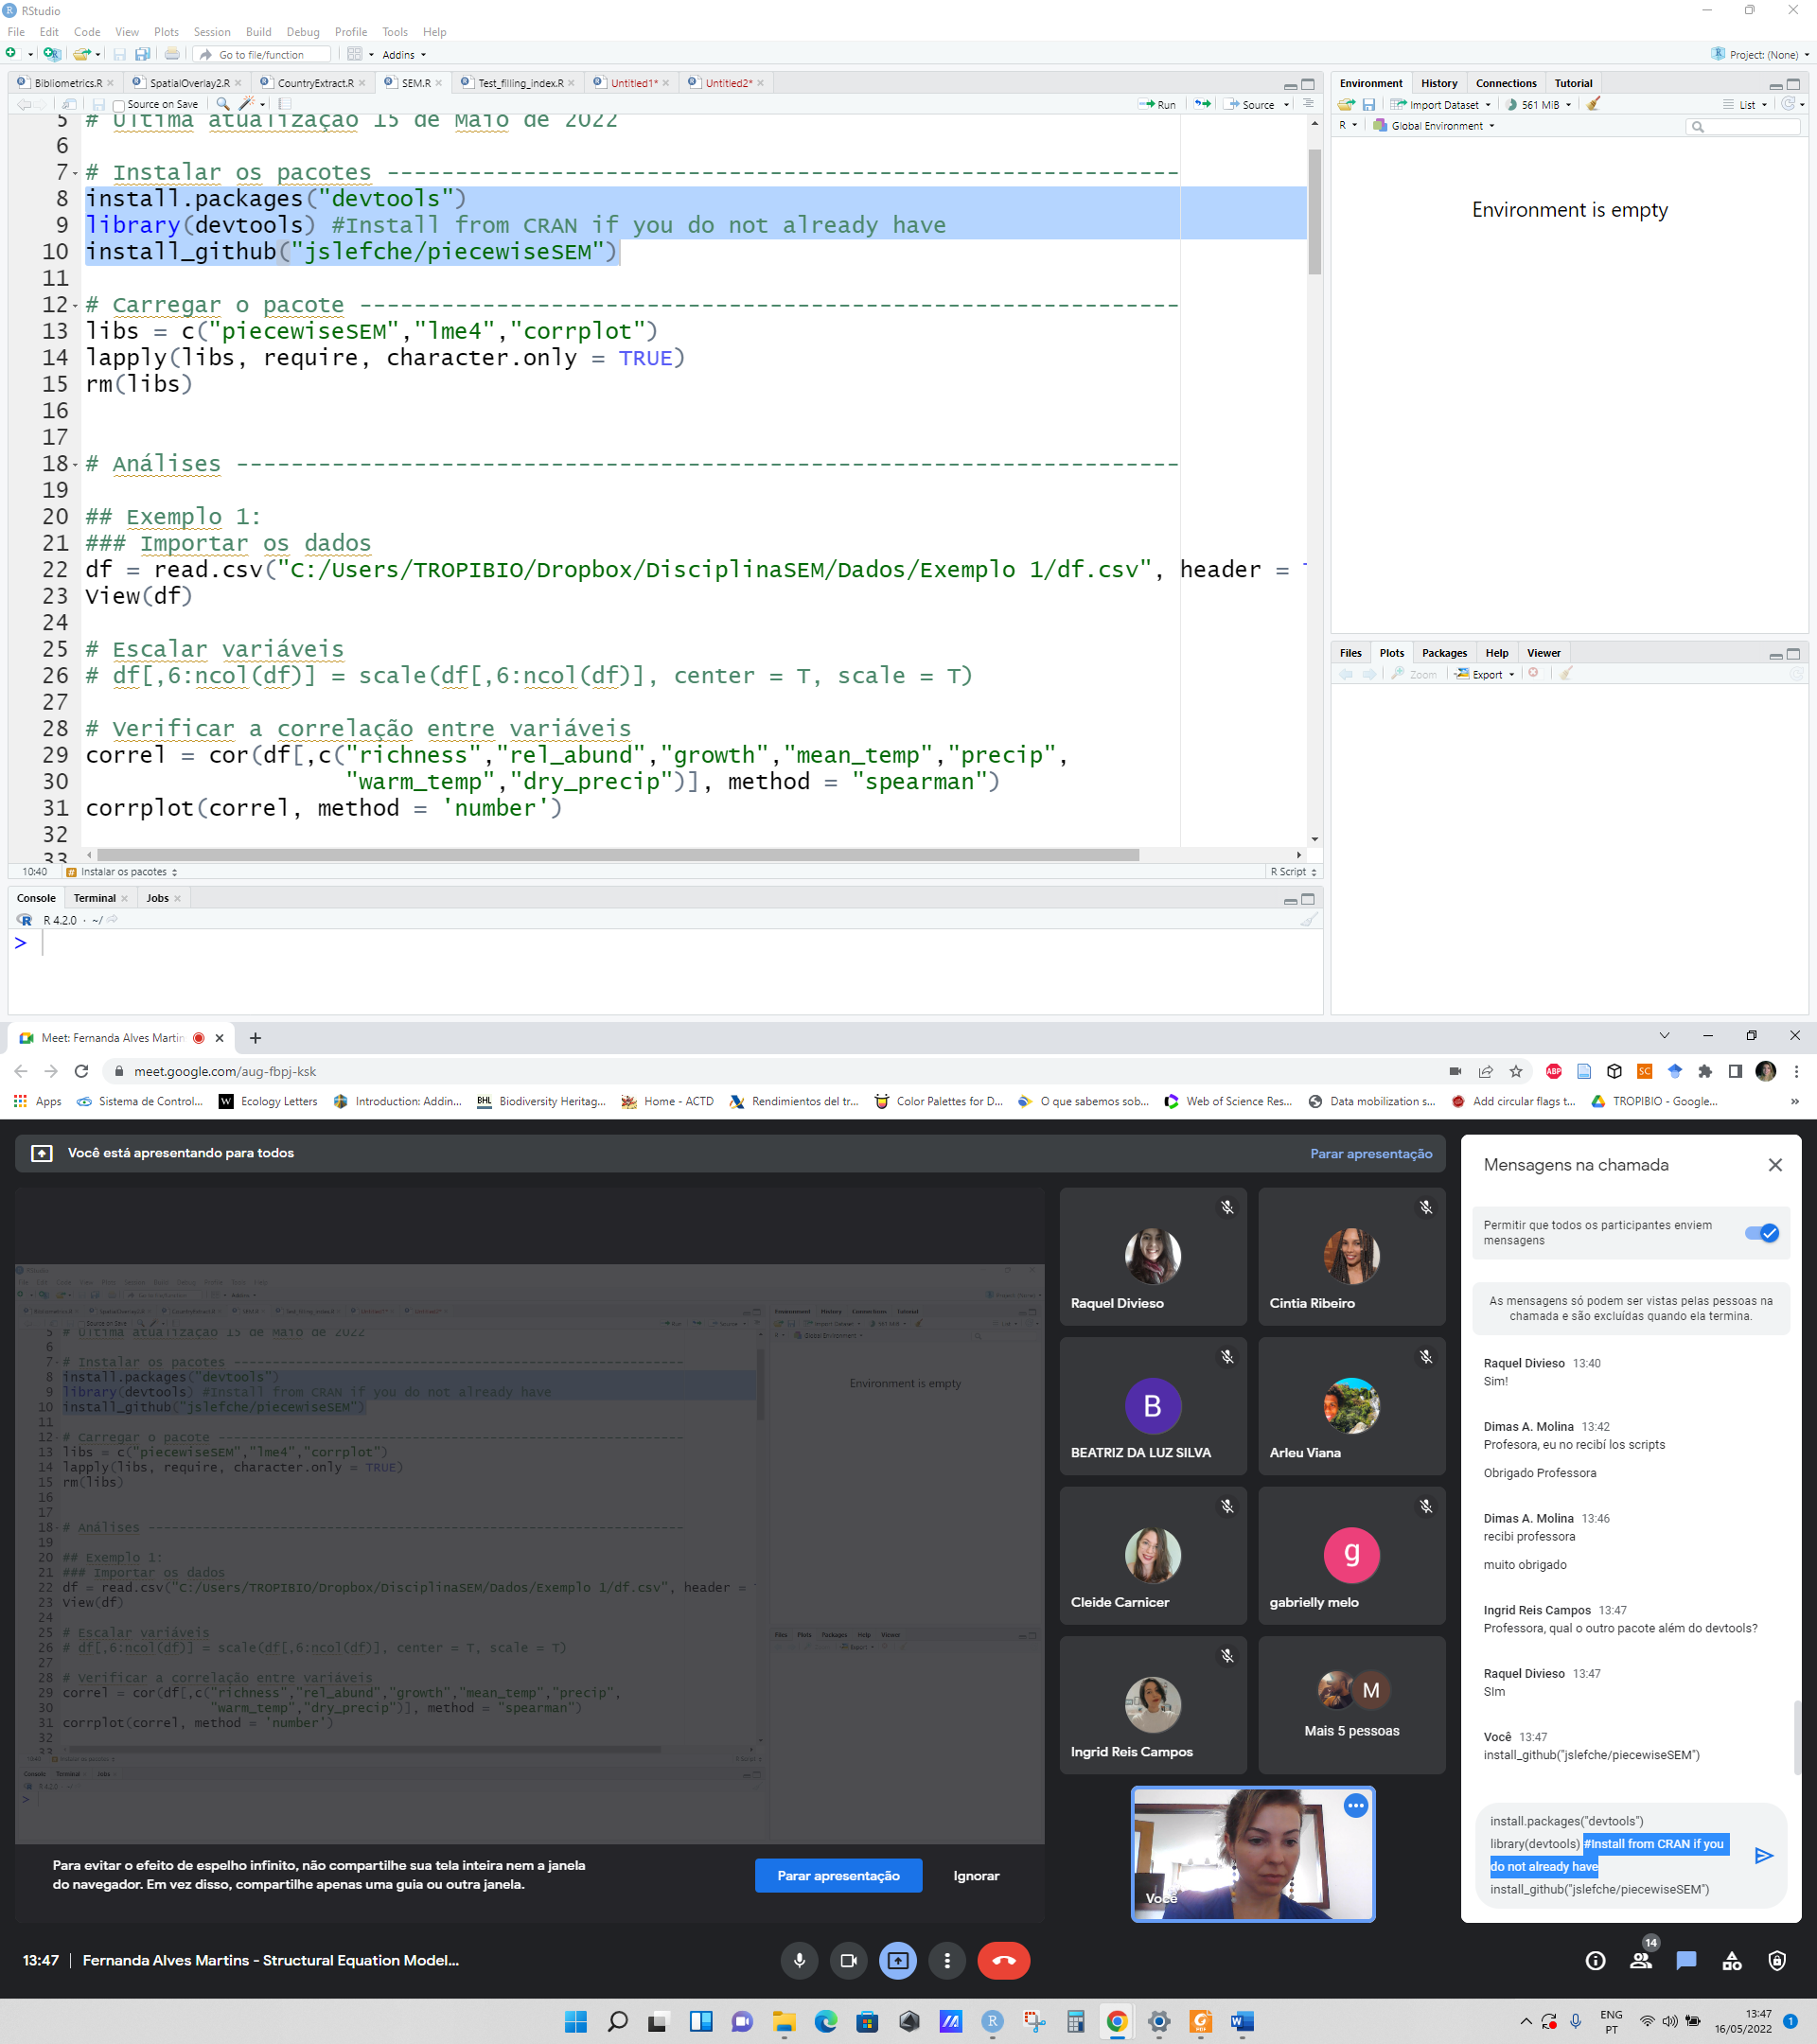Click the find/replace magnifier in the editor
The height and width of the screenshot is (2044, 1817).
(x=222, y=104)
